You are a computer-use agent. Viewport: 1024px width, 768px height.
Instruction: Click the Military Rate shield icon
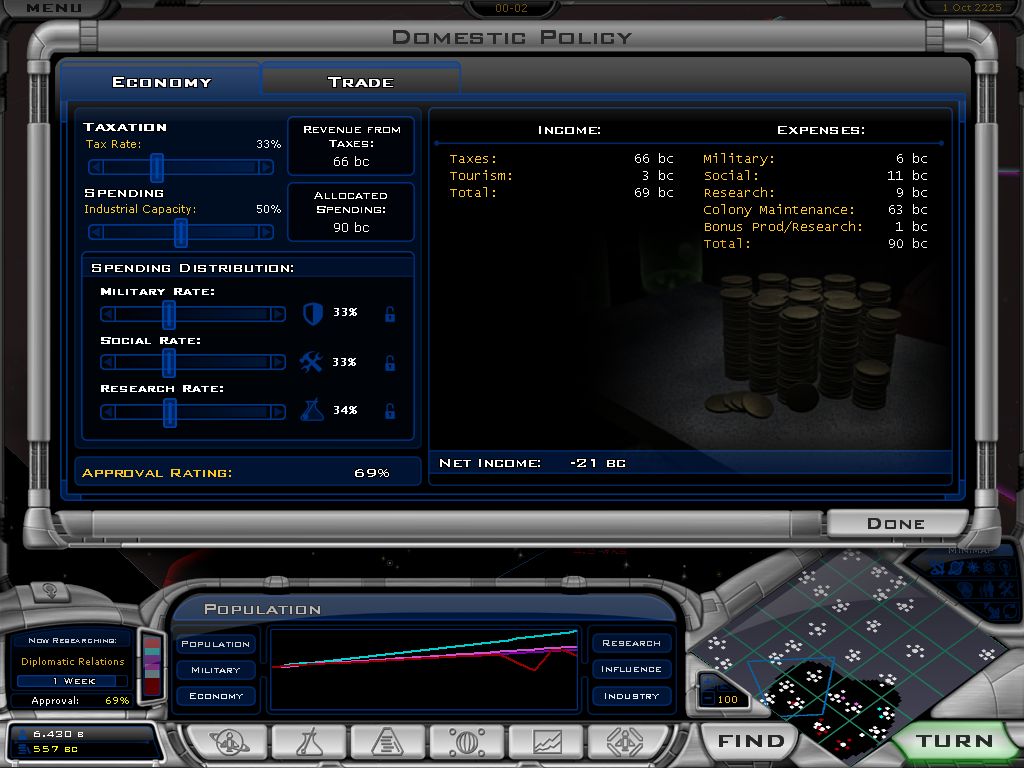tap(313, 313)
